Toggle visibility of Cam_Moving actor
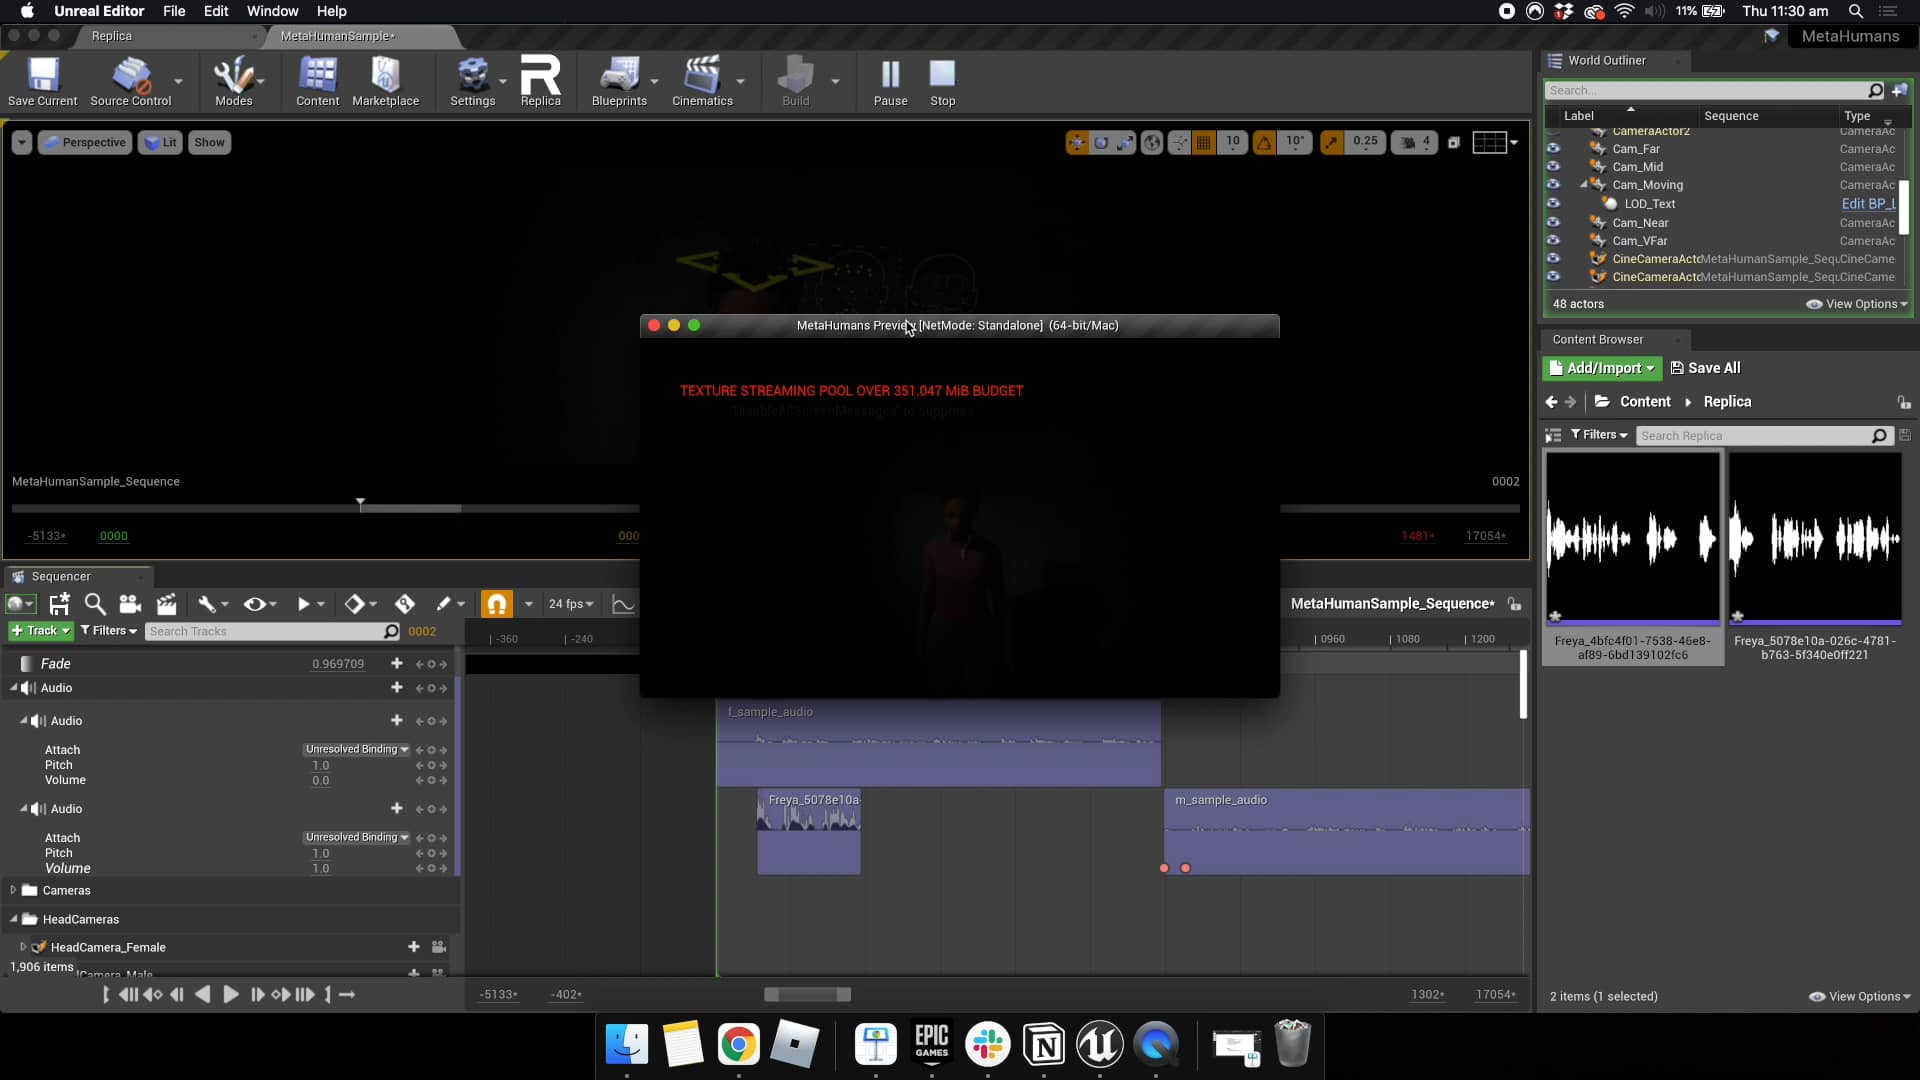The width and height of the screenshot is (1920, 1080). click(x=1553, y=185)
